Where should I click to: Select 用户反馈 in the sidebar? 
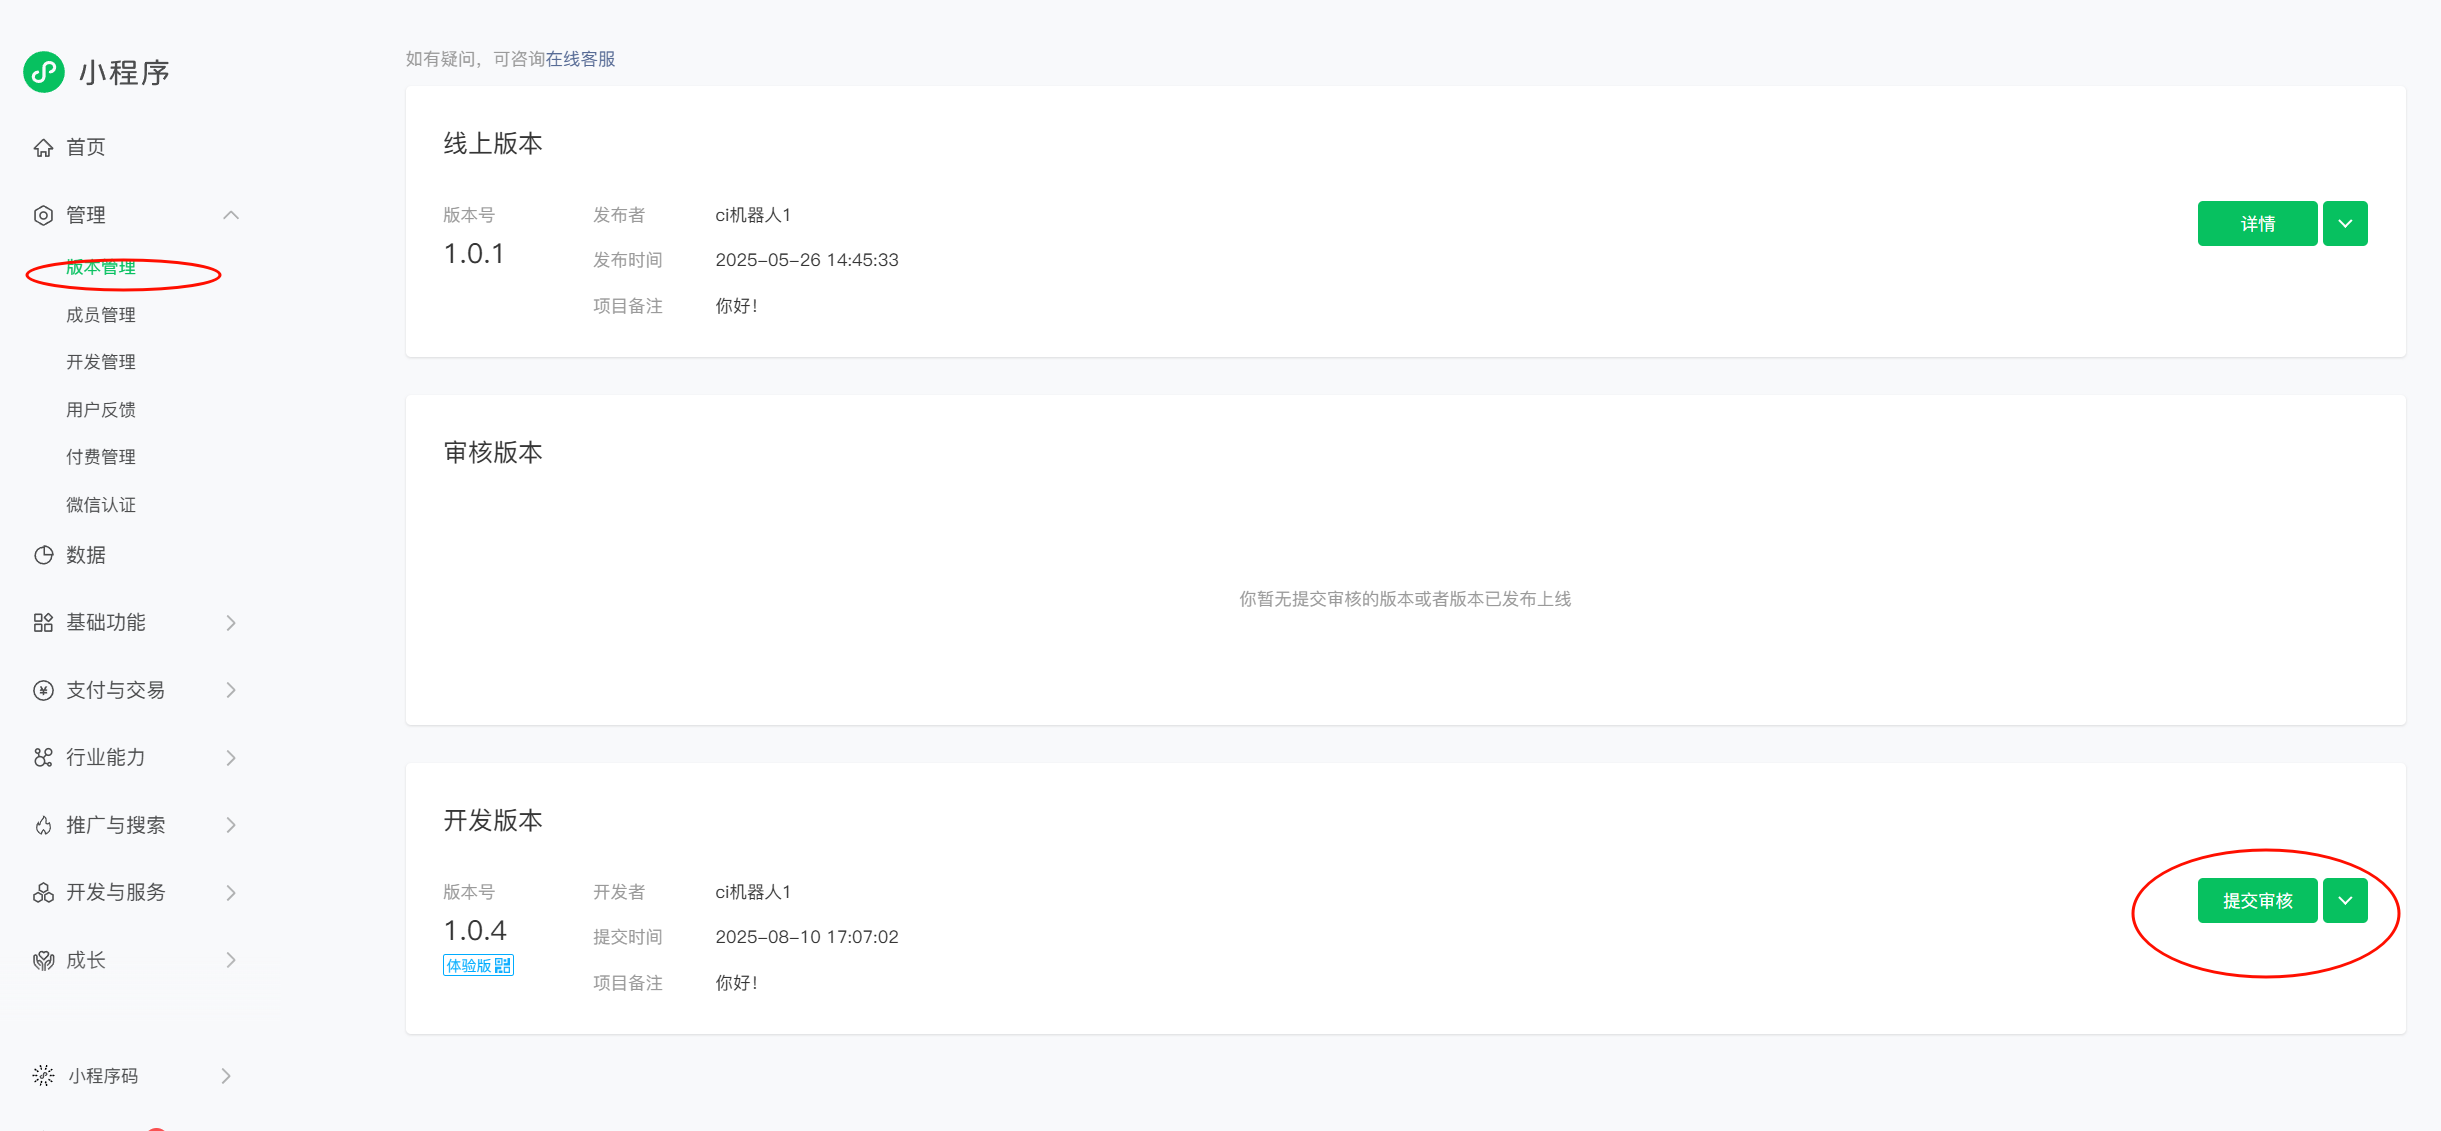click(x=101, y=409)
